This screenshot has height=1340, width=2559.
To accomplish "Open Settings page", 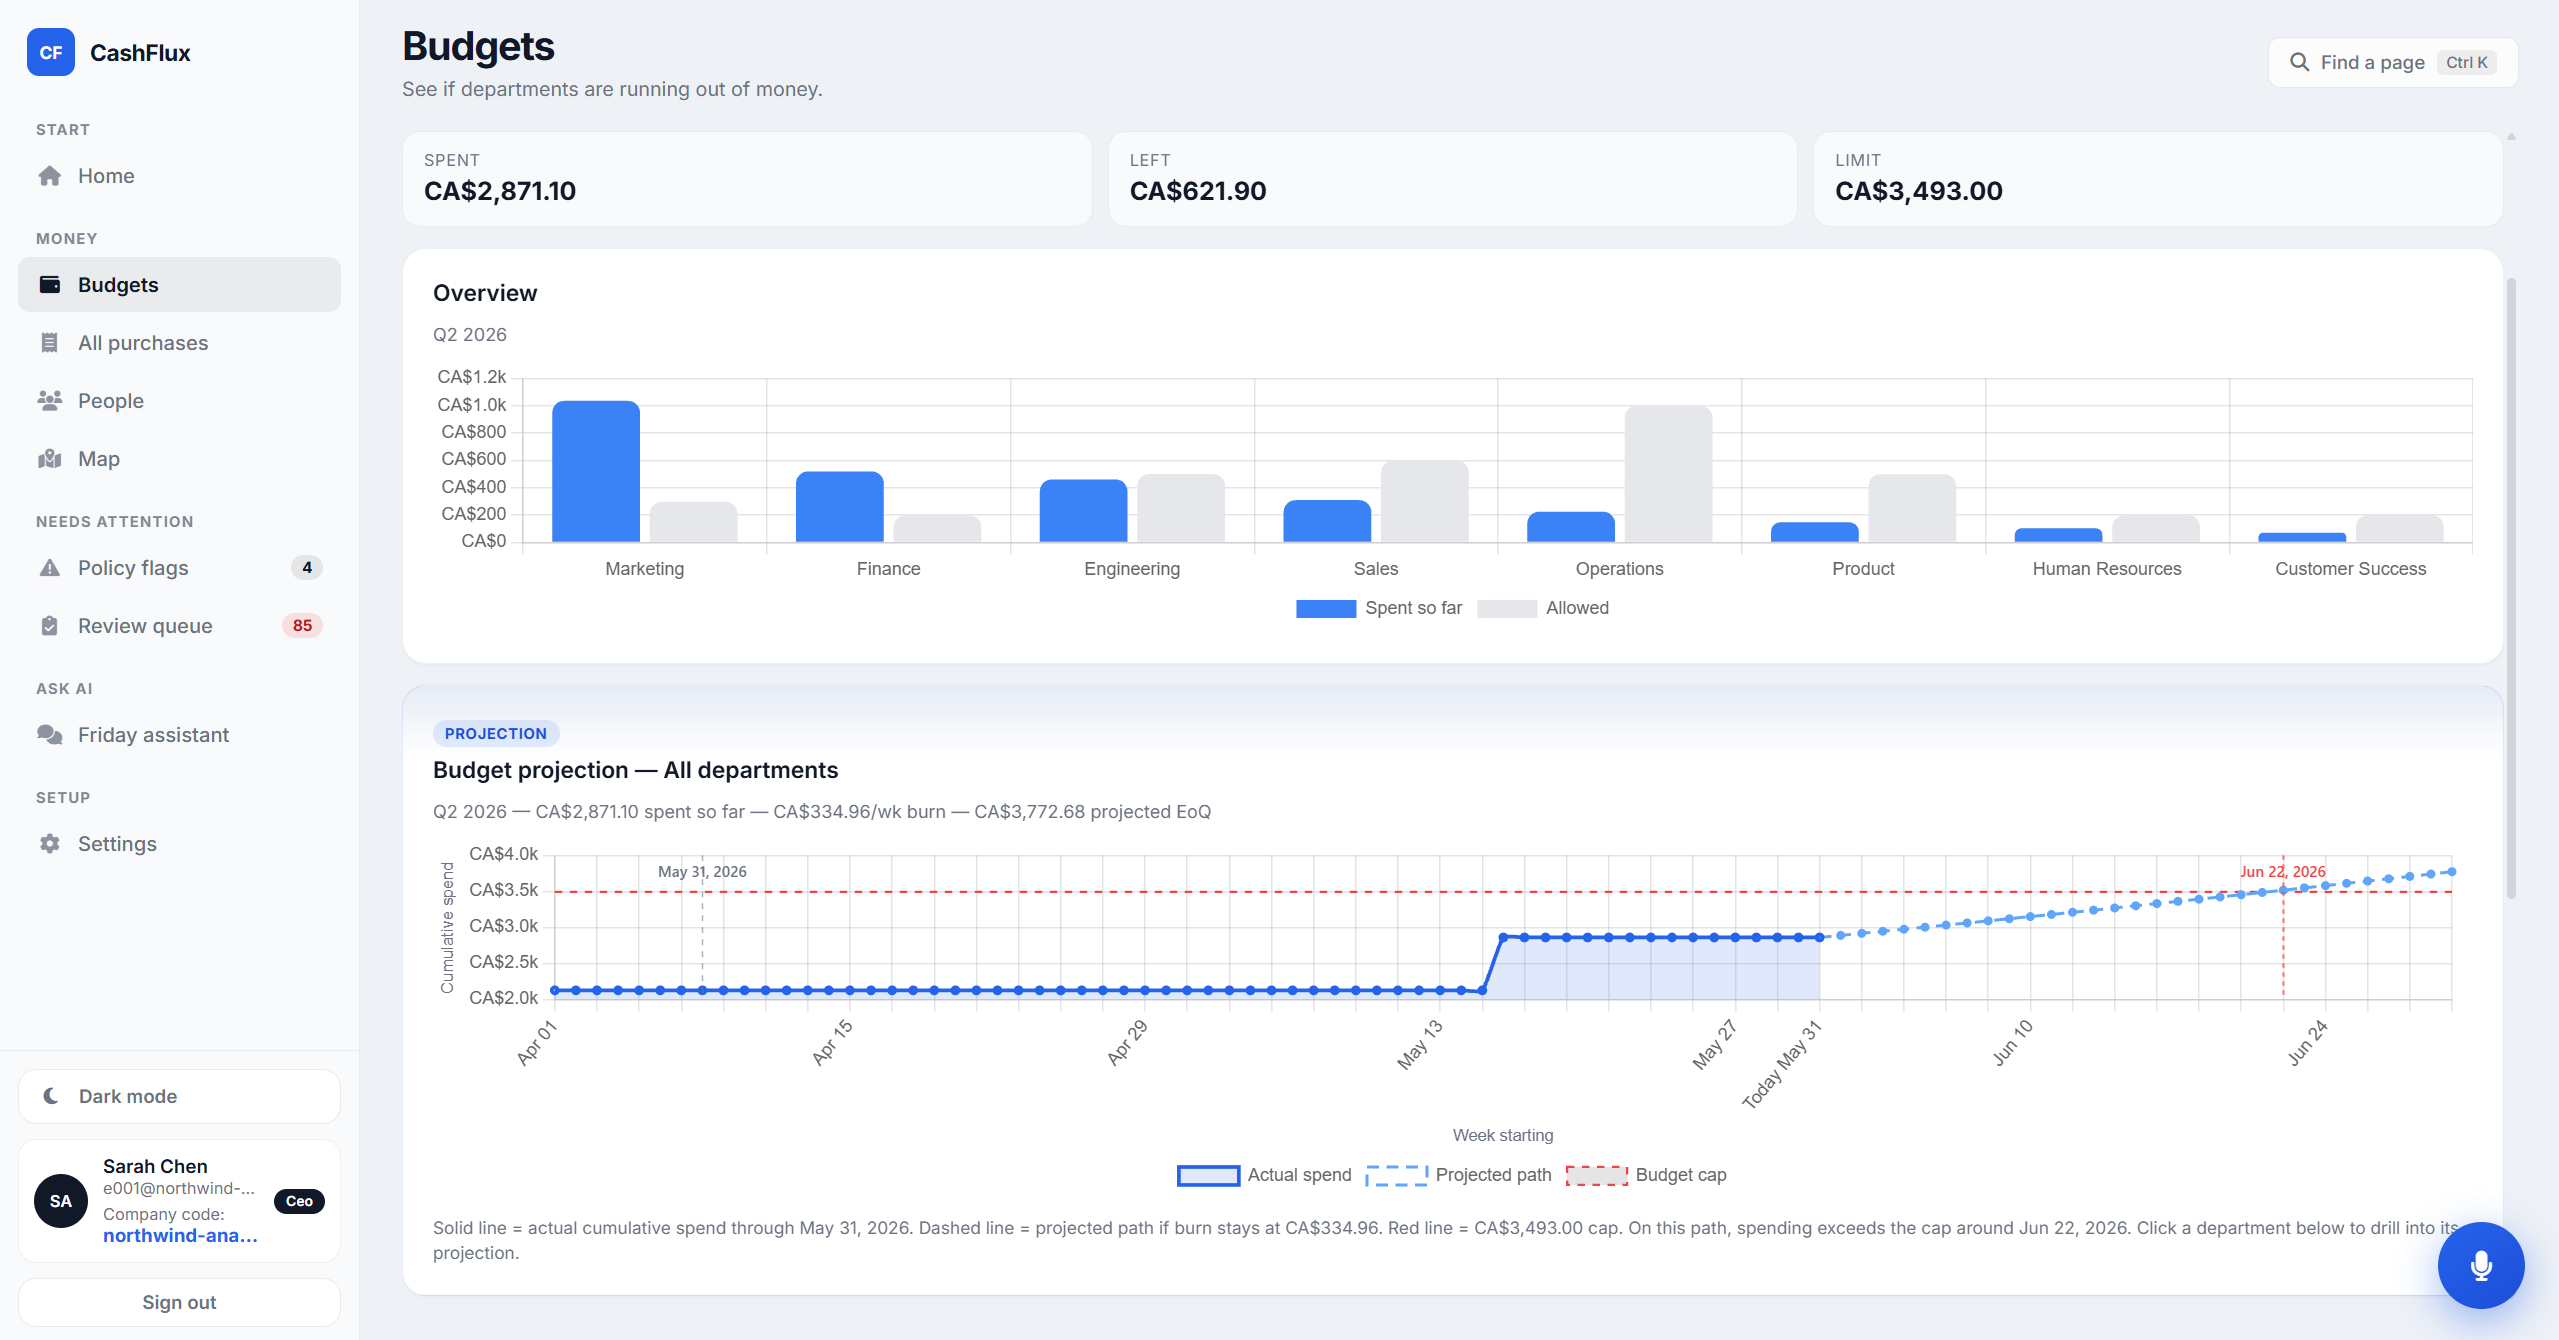I will click(179, 844).
